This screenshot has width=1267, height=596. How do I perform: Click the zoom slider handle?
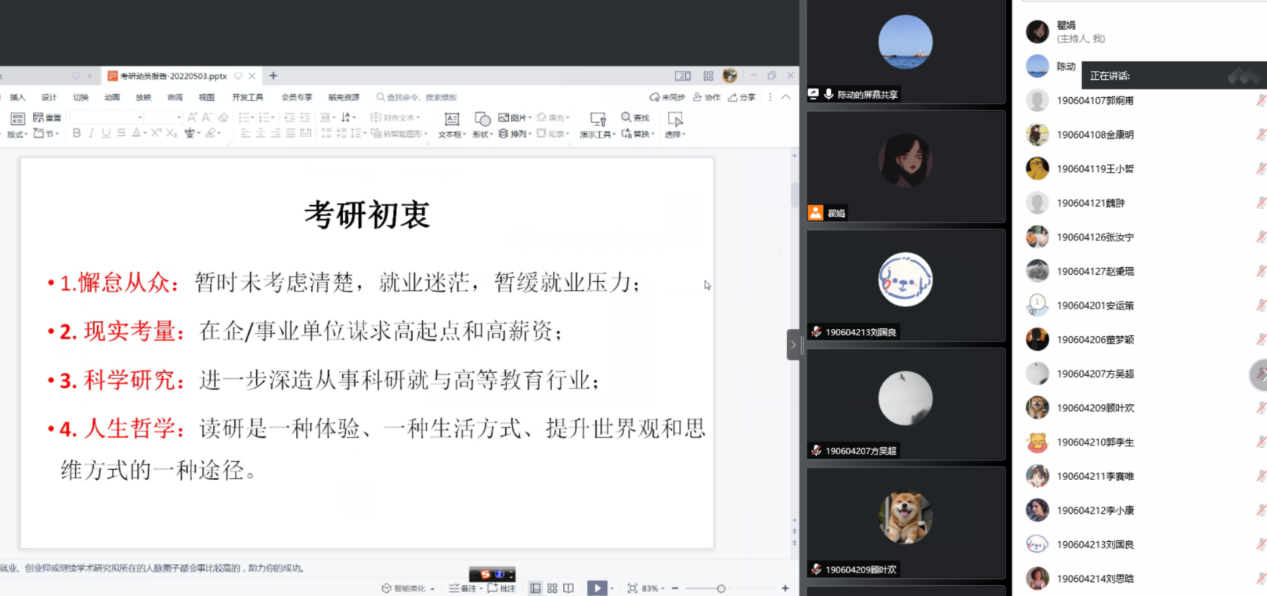click(721, 588)
